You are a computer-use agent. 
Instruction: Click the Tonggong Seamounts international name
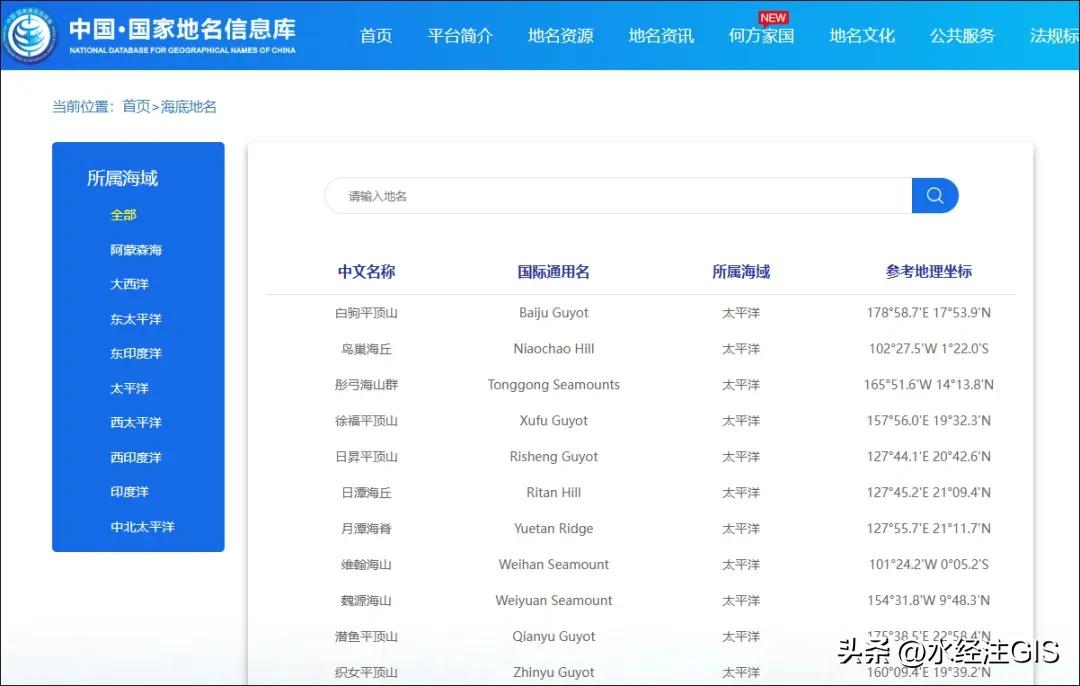pyautogui.click(x=553, y=385)
